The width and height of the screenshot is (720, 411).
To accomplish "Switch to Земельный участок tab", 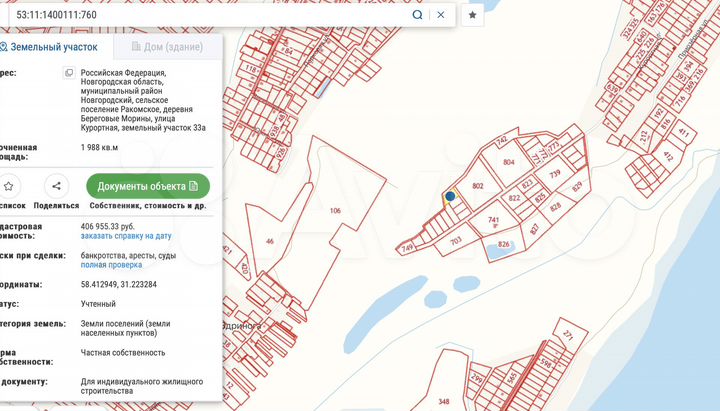I will 50,47.
